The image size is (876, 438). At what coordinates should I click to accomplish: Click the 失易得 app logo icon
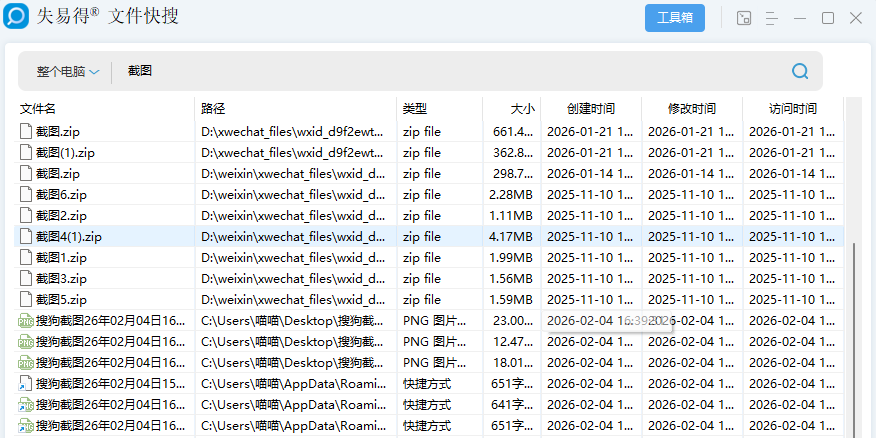(16, 18)
